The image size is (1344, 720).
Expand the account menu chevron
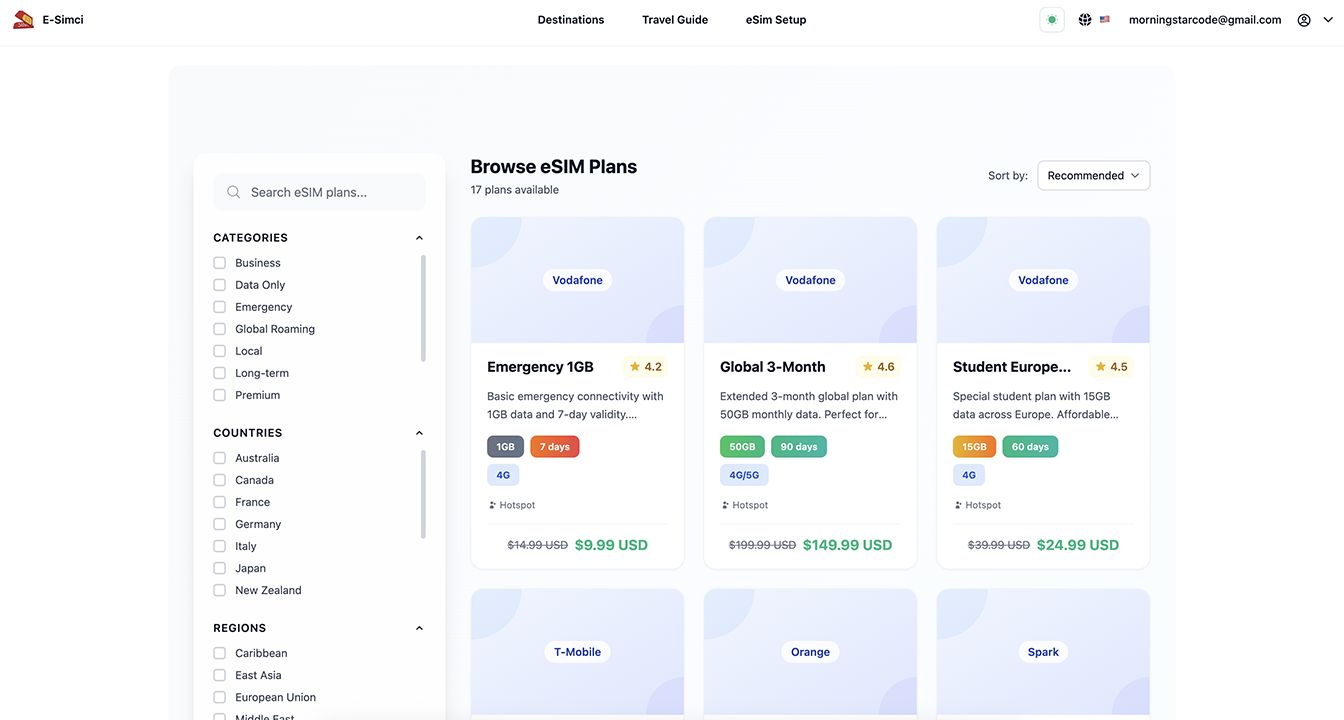point(1328,20)
